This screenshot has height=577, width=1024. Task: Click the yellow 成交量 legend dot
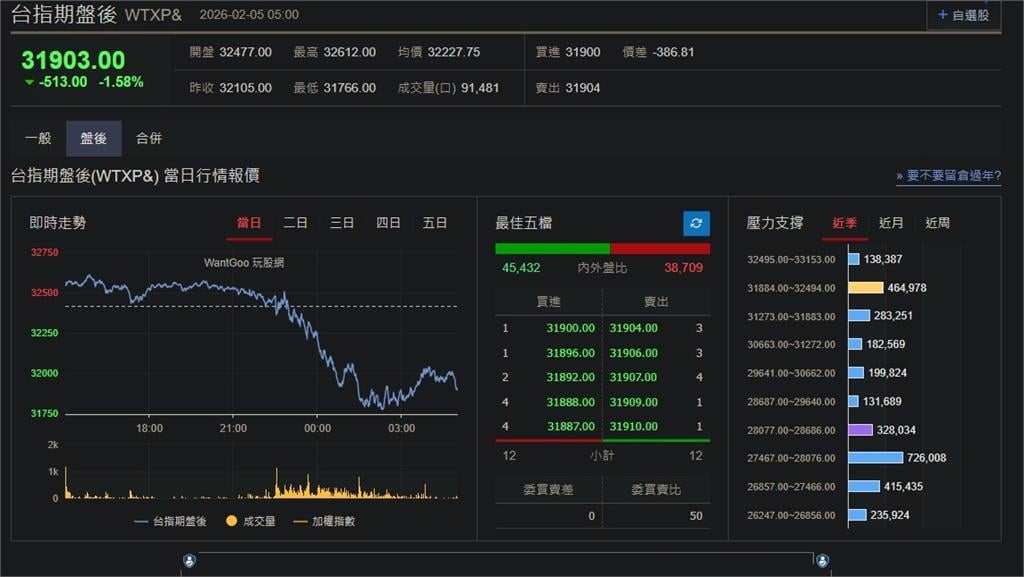coord(230,522)
